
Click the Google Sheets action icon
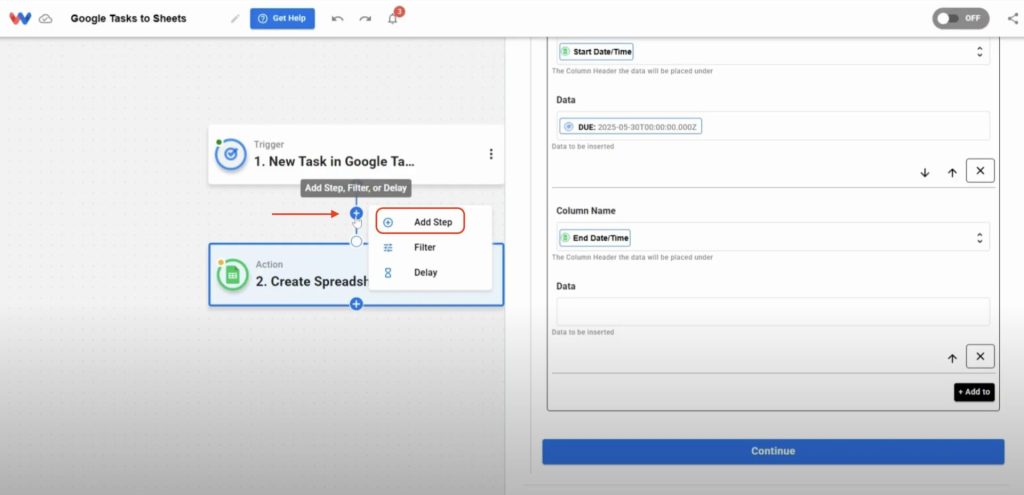(x=232, y=275)
